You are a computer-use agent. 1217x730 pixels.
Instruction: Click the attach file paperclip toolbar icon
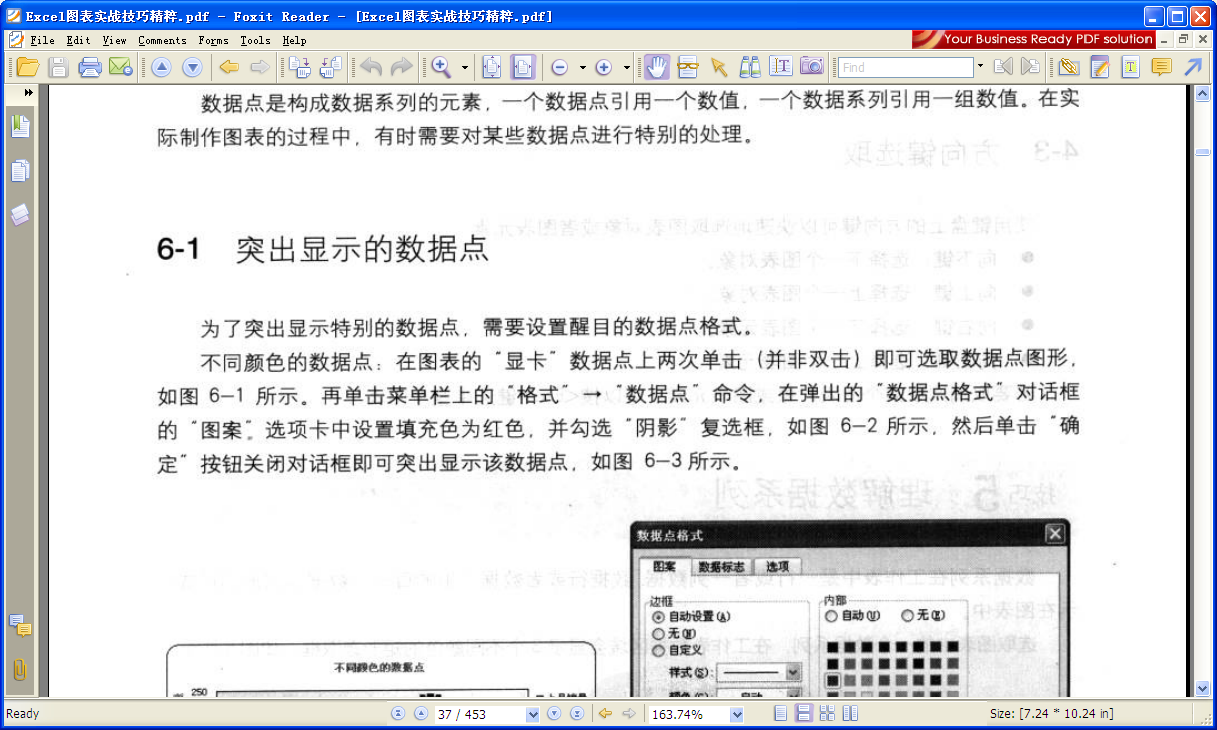tap(1069, 67)
